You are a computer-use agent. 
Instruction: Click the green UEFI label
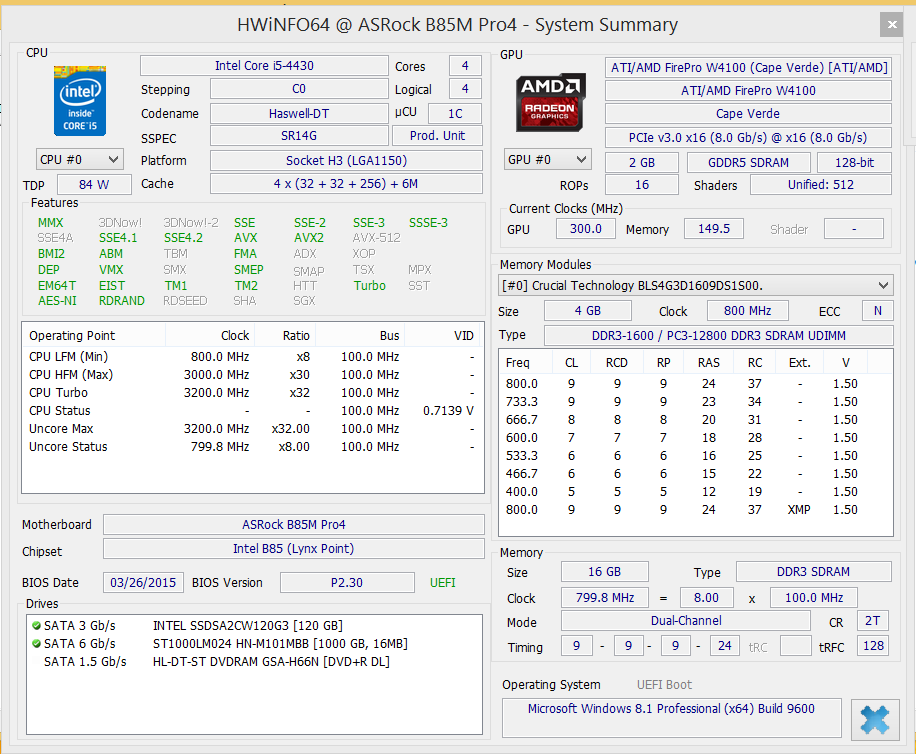442,582
